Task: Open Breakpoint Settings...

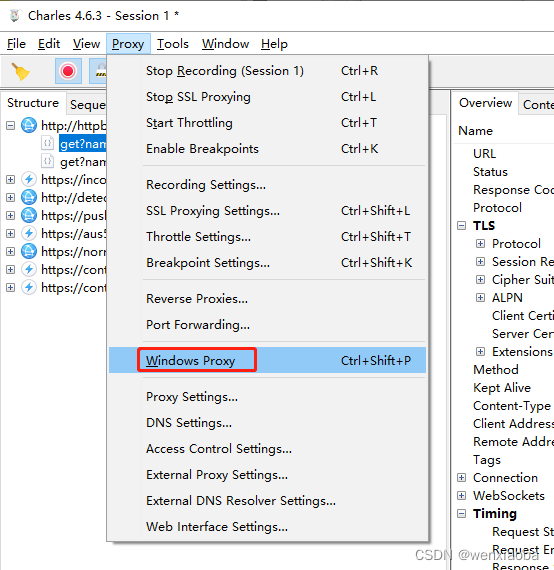Action: 267,263
